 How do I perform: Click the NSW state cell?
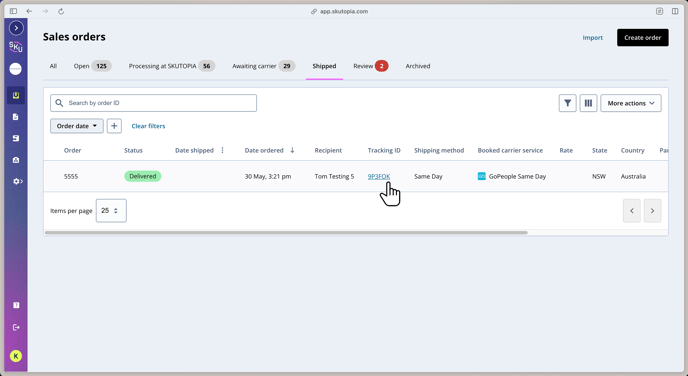[x=599, y=176]
